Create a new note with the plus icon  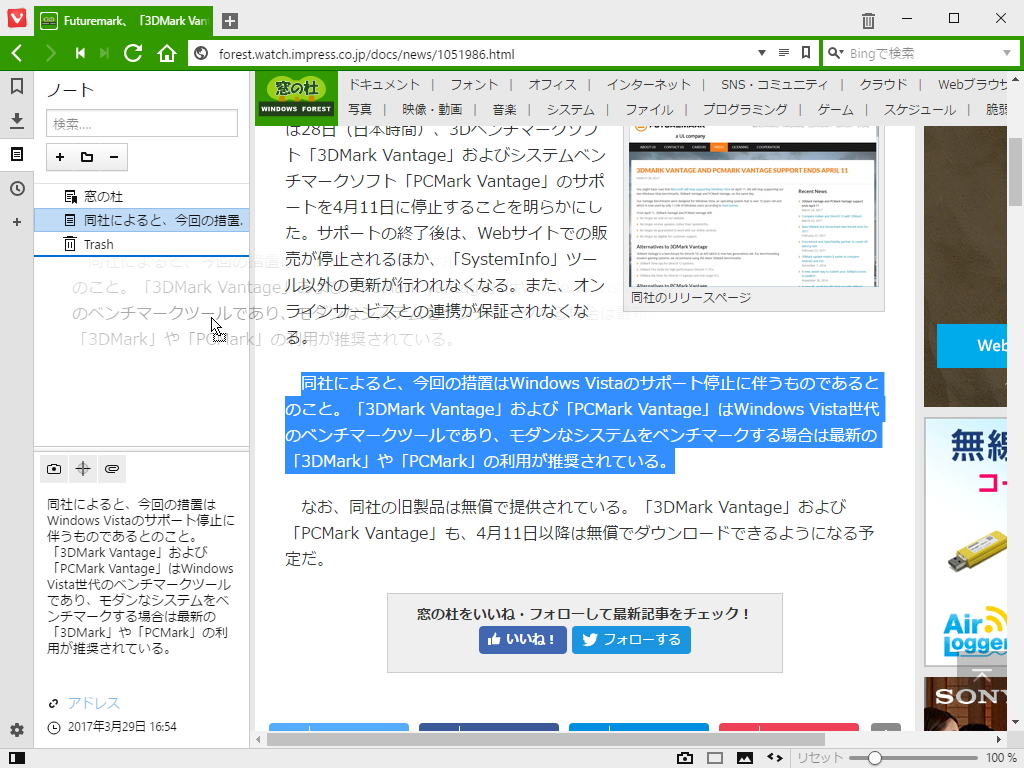59,157
